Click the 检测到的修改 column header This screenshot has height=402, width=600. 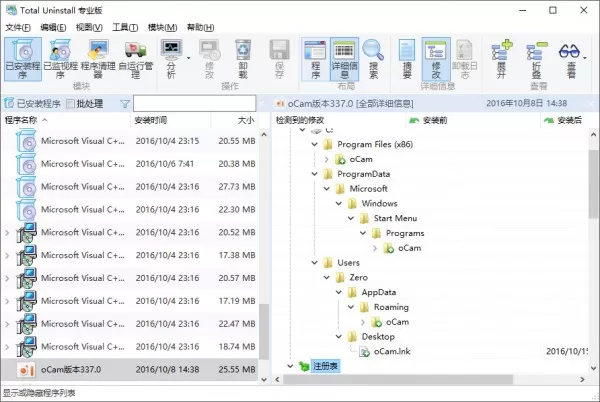pyautogui.click(x=339, y=120)
